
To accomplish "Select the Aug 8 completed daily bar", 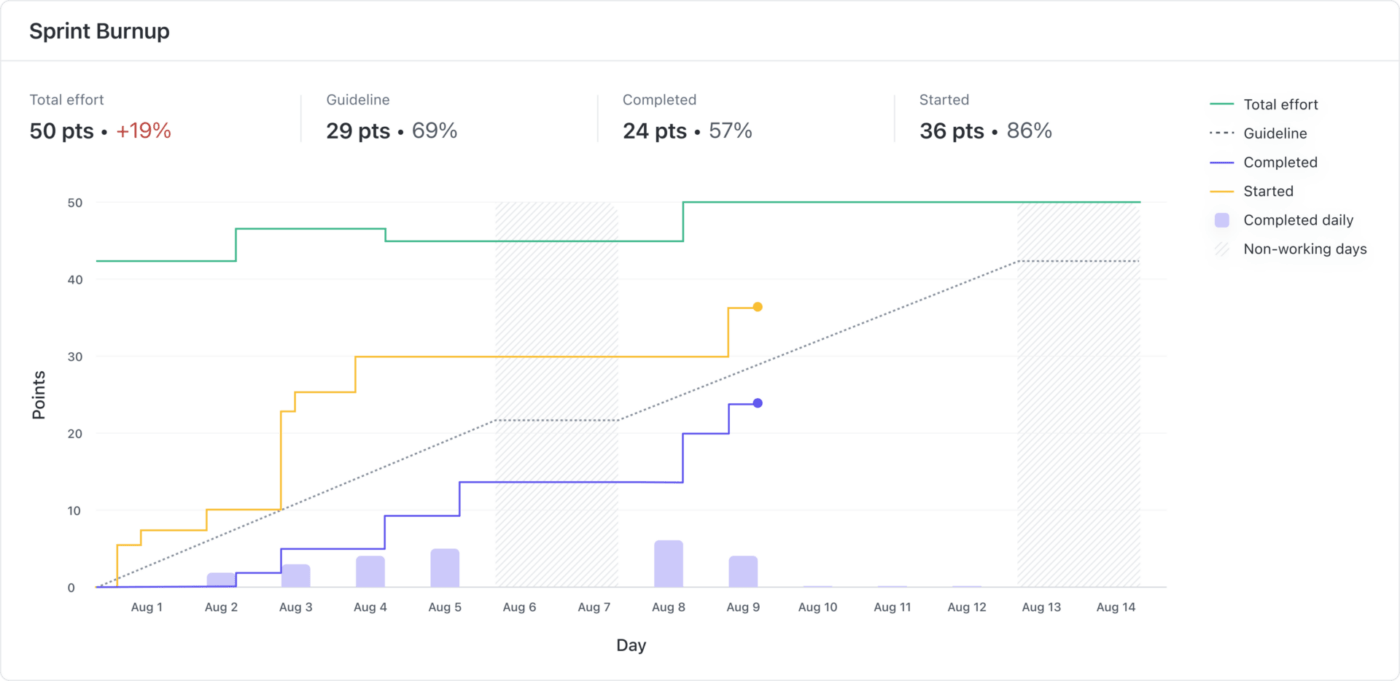I will pos(669,564).
